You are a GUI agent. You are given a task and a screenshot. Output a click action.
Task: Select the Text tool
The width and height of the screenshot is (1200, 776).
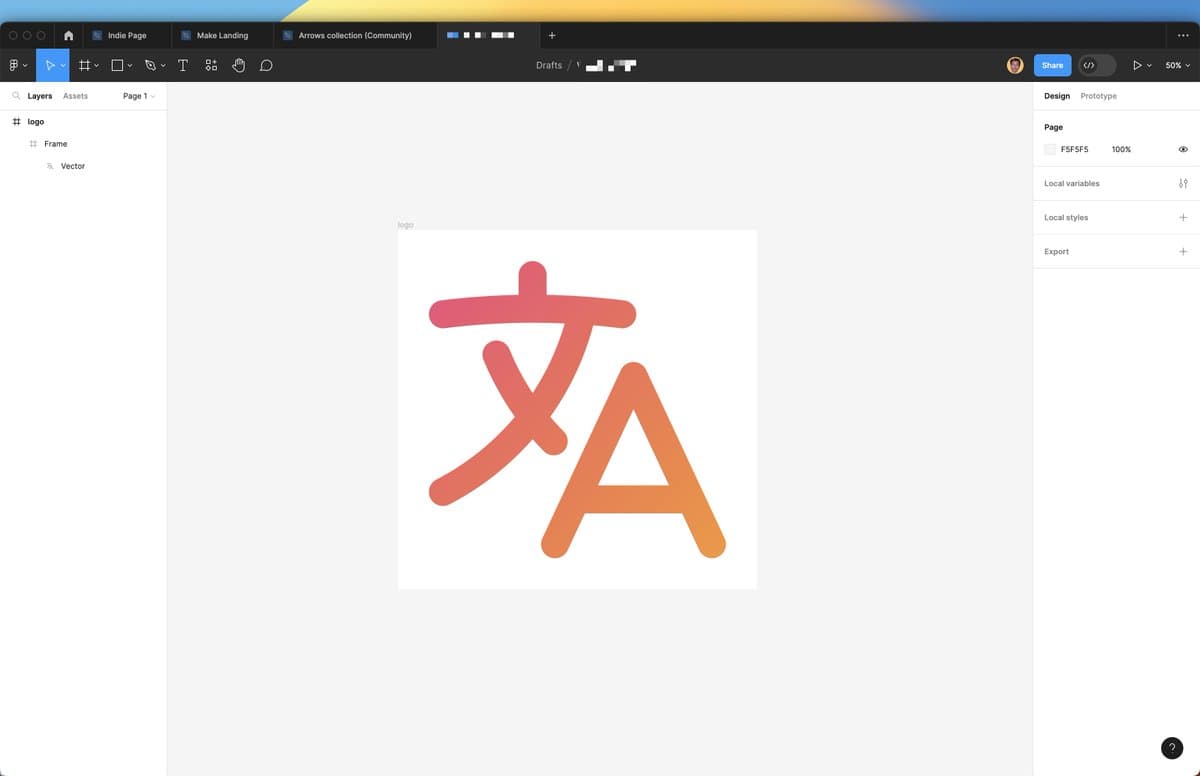pos(182,65)
